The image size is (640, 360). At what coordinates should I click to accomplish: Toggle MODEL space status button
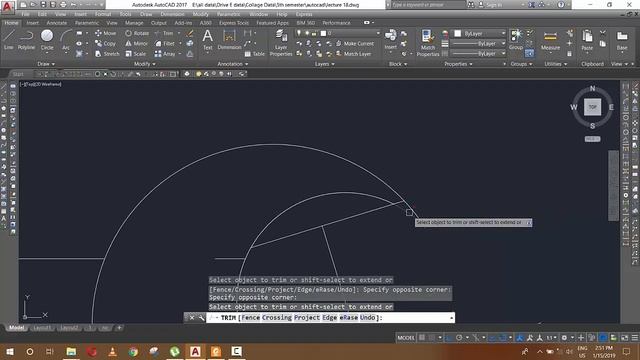coord(406,338)
